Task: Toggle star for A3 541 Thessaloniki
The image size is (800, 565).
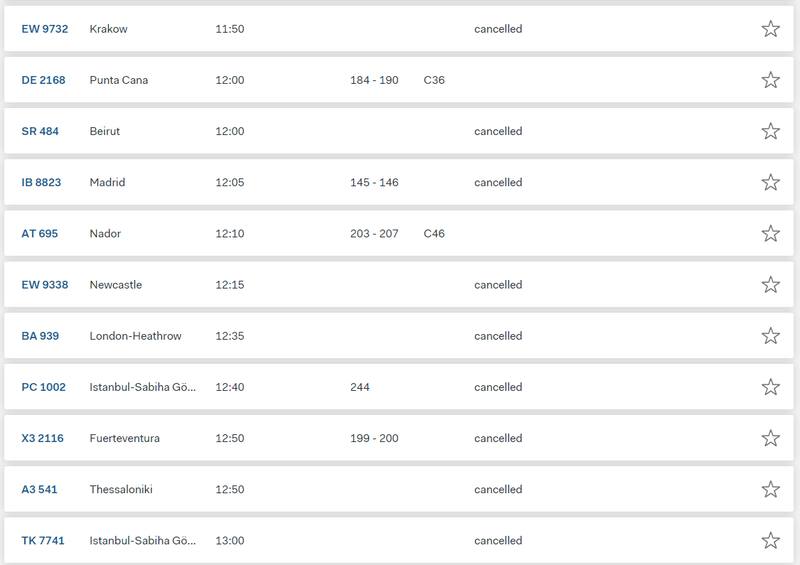Action: (770, 489)
